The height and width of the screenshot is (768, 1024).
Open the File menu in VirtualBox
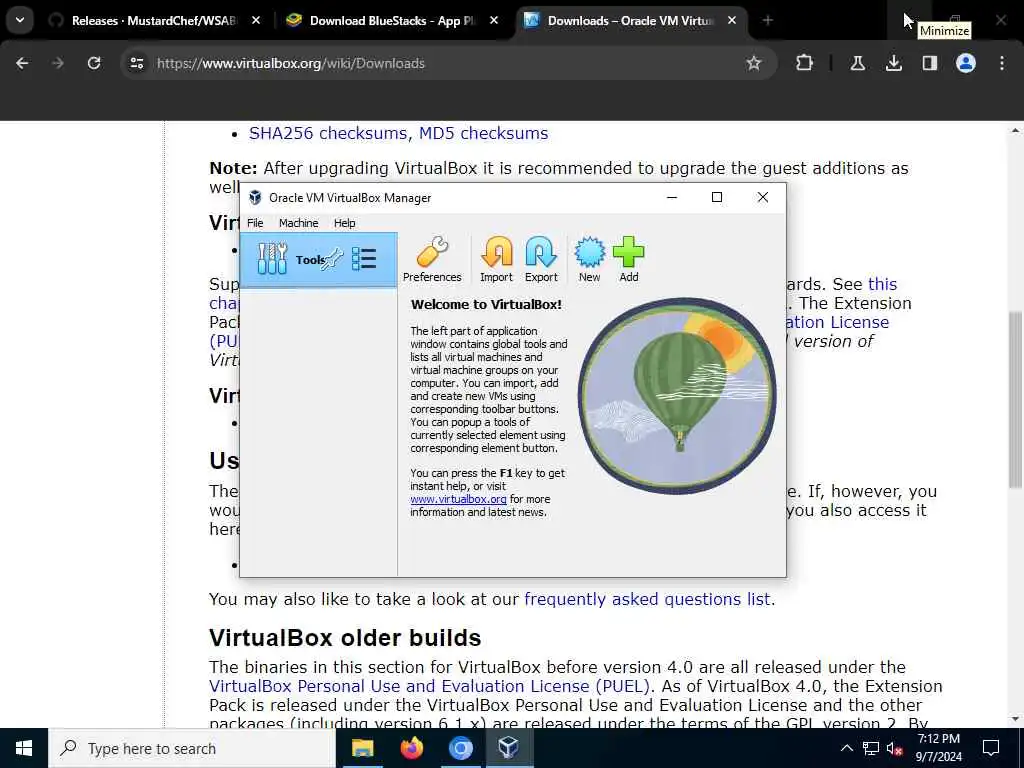pyautogui.click(x=255, y=223)
